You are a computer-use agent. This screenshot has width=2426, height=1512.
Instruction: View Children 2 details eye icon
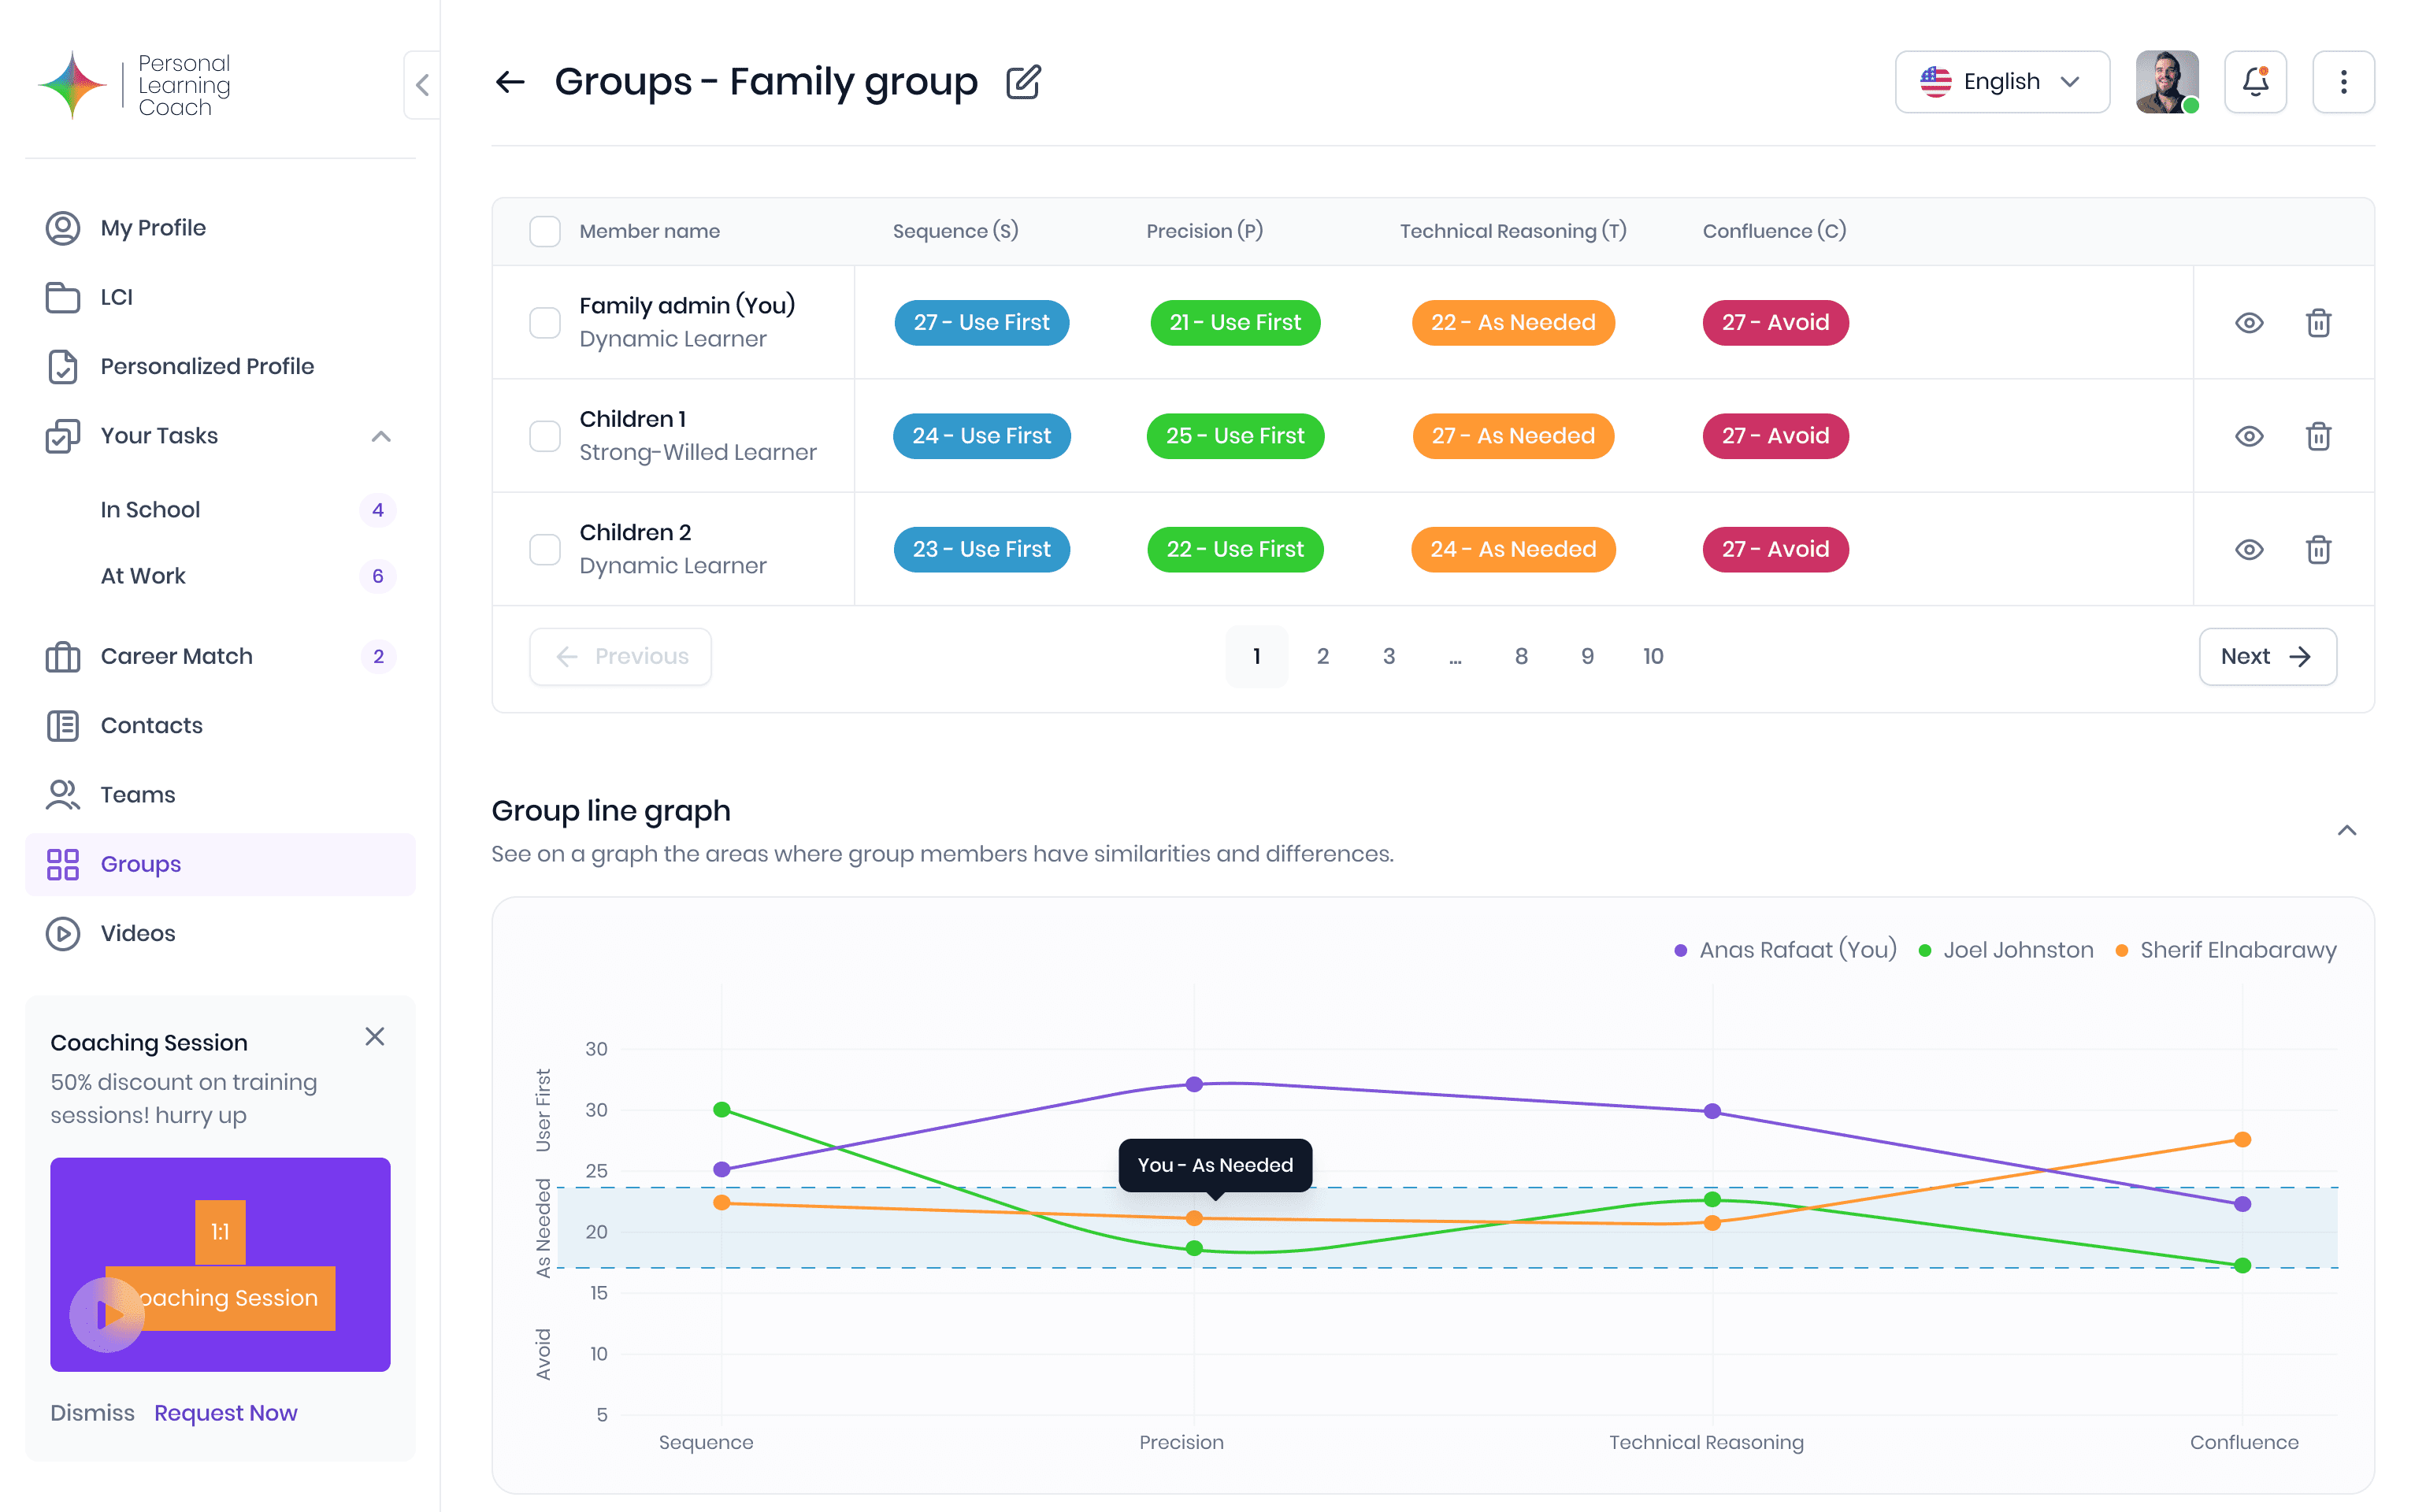[2249, 549]
